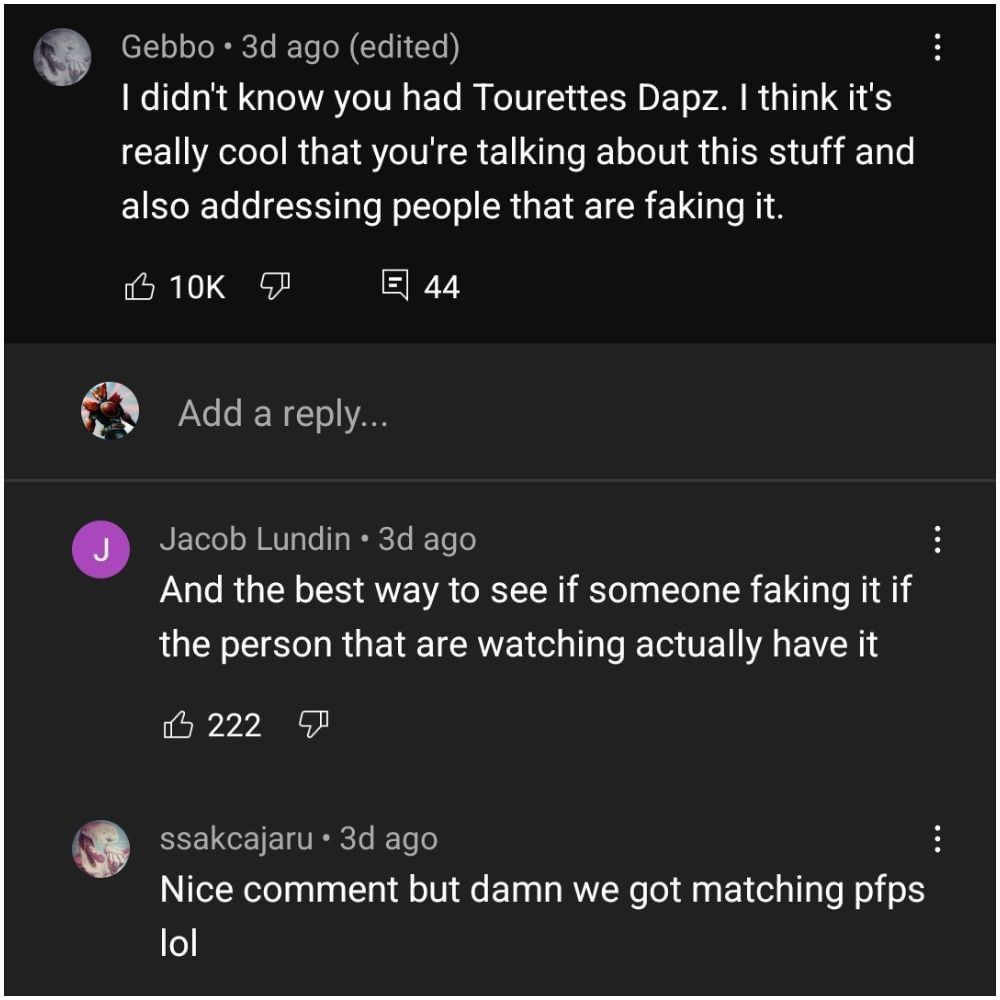
Task: Click the thumbs up icon on Gebbo's comment
Action: click(x=141, y=287)
